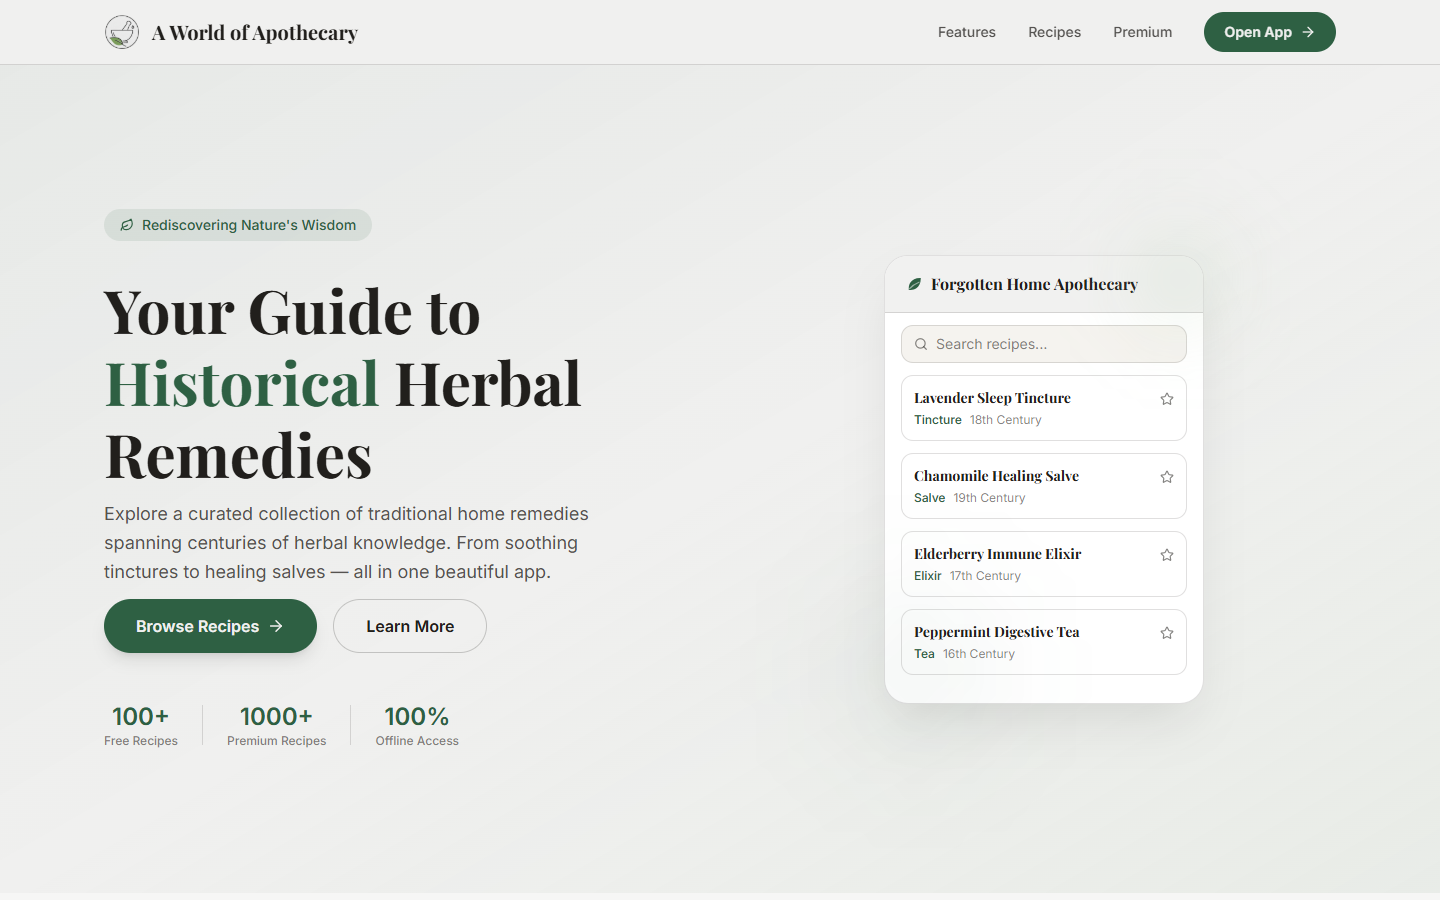Mark Peppermint Digestive Tea as favorite
1440x900 pixels.
1166,633
